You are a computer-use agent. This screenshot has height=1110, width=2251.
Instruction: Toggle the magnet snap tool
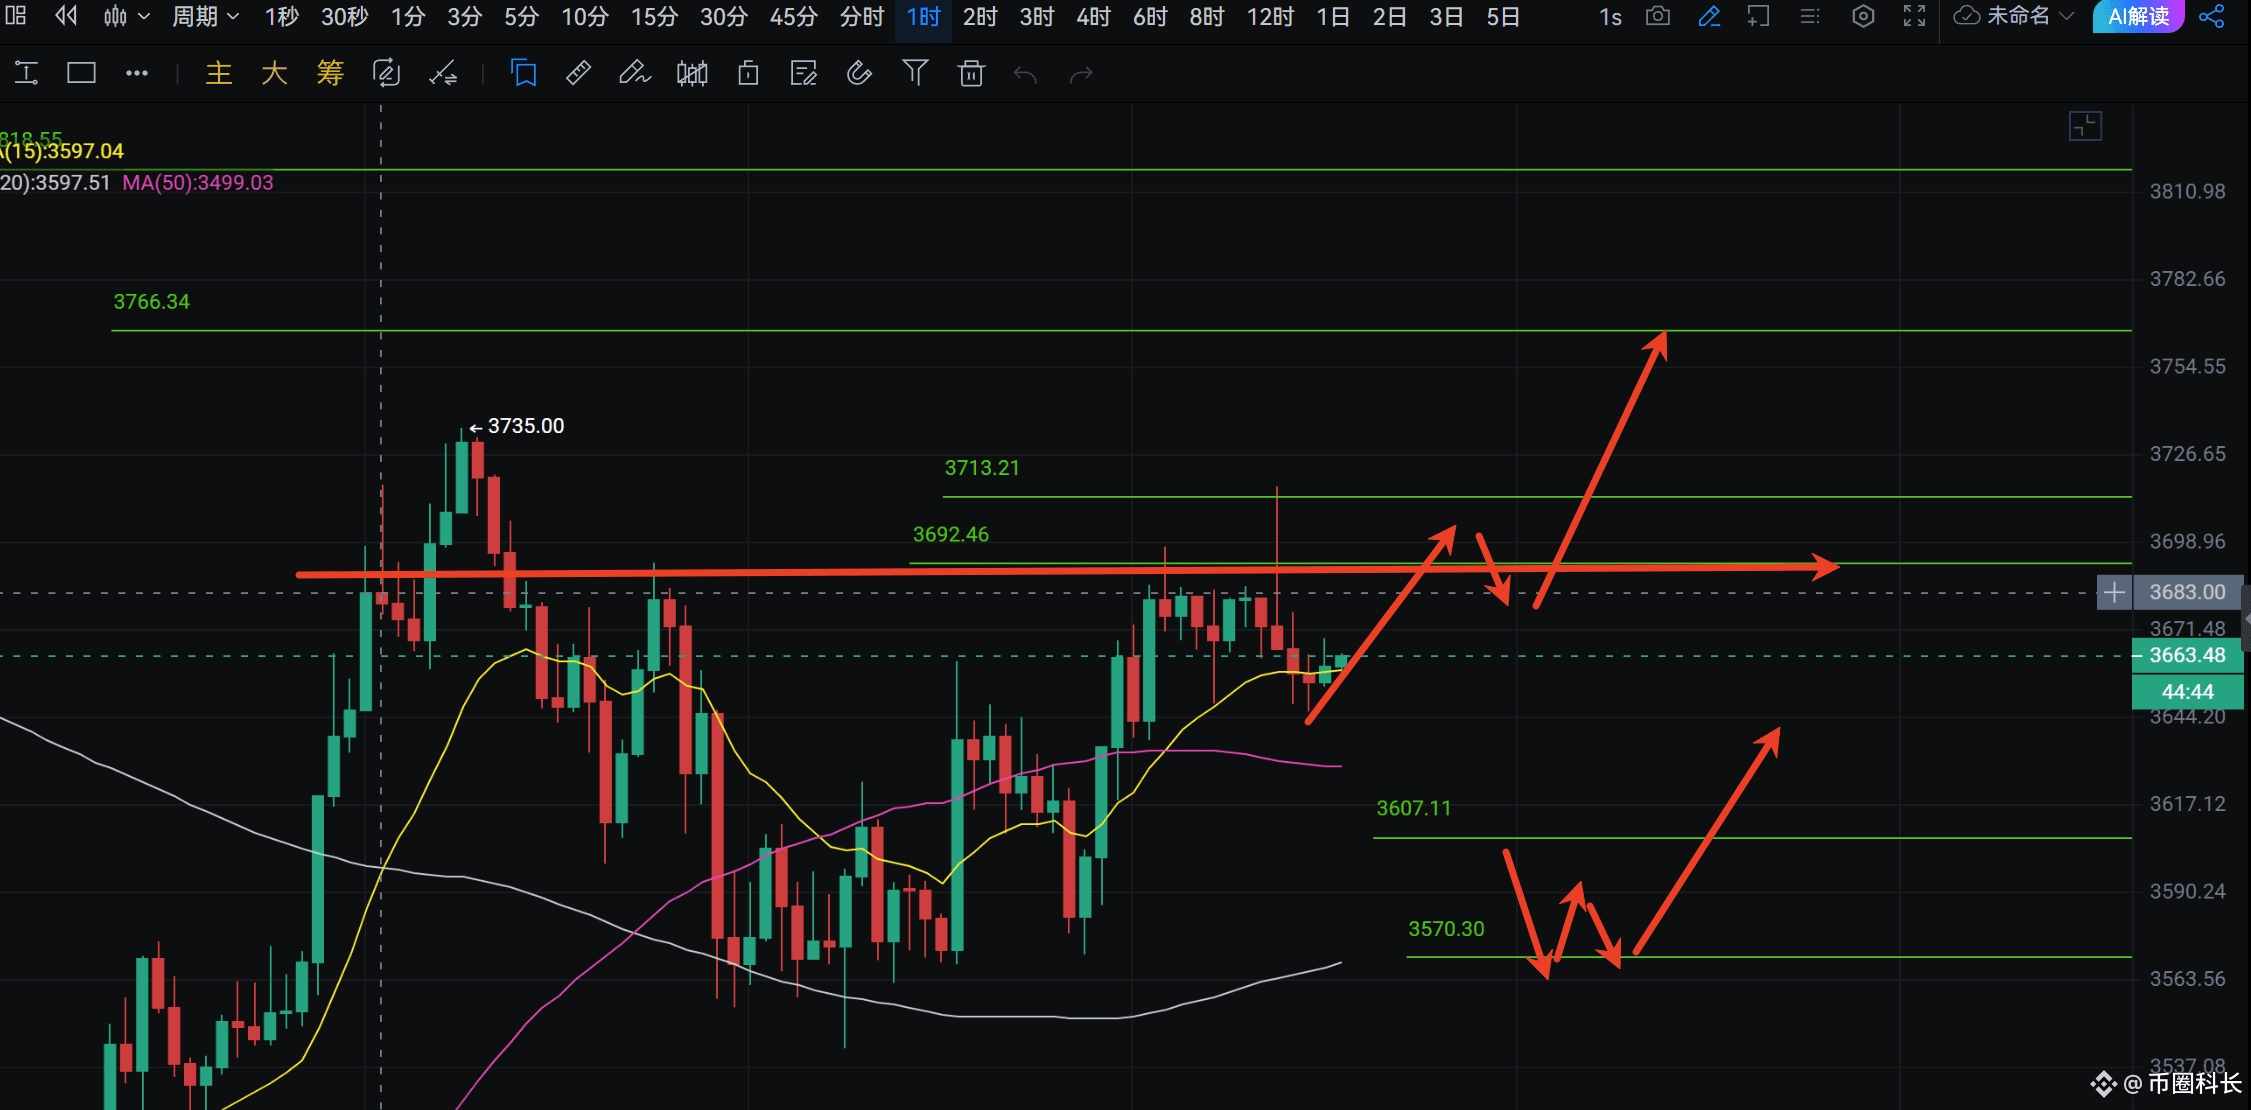859,73
